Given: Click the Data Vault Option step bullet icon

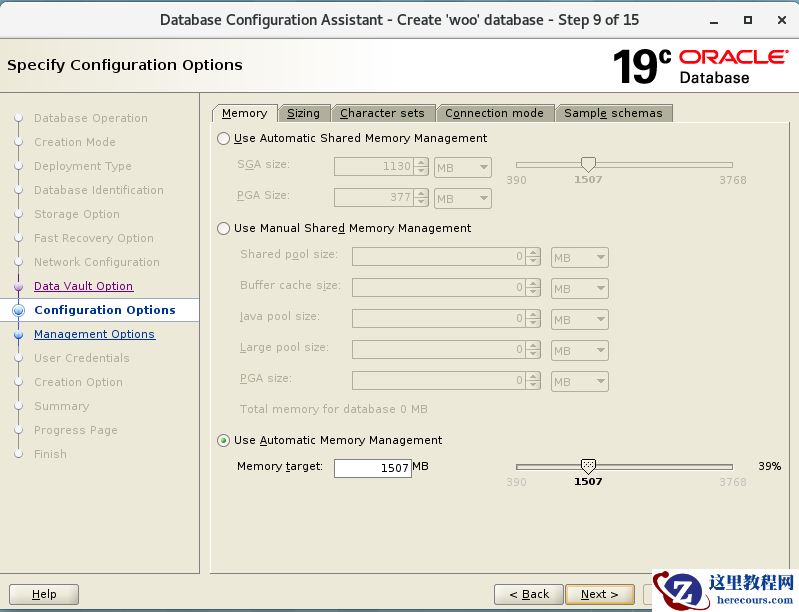Looking at the screenshot, I should point(18,286).
